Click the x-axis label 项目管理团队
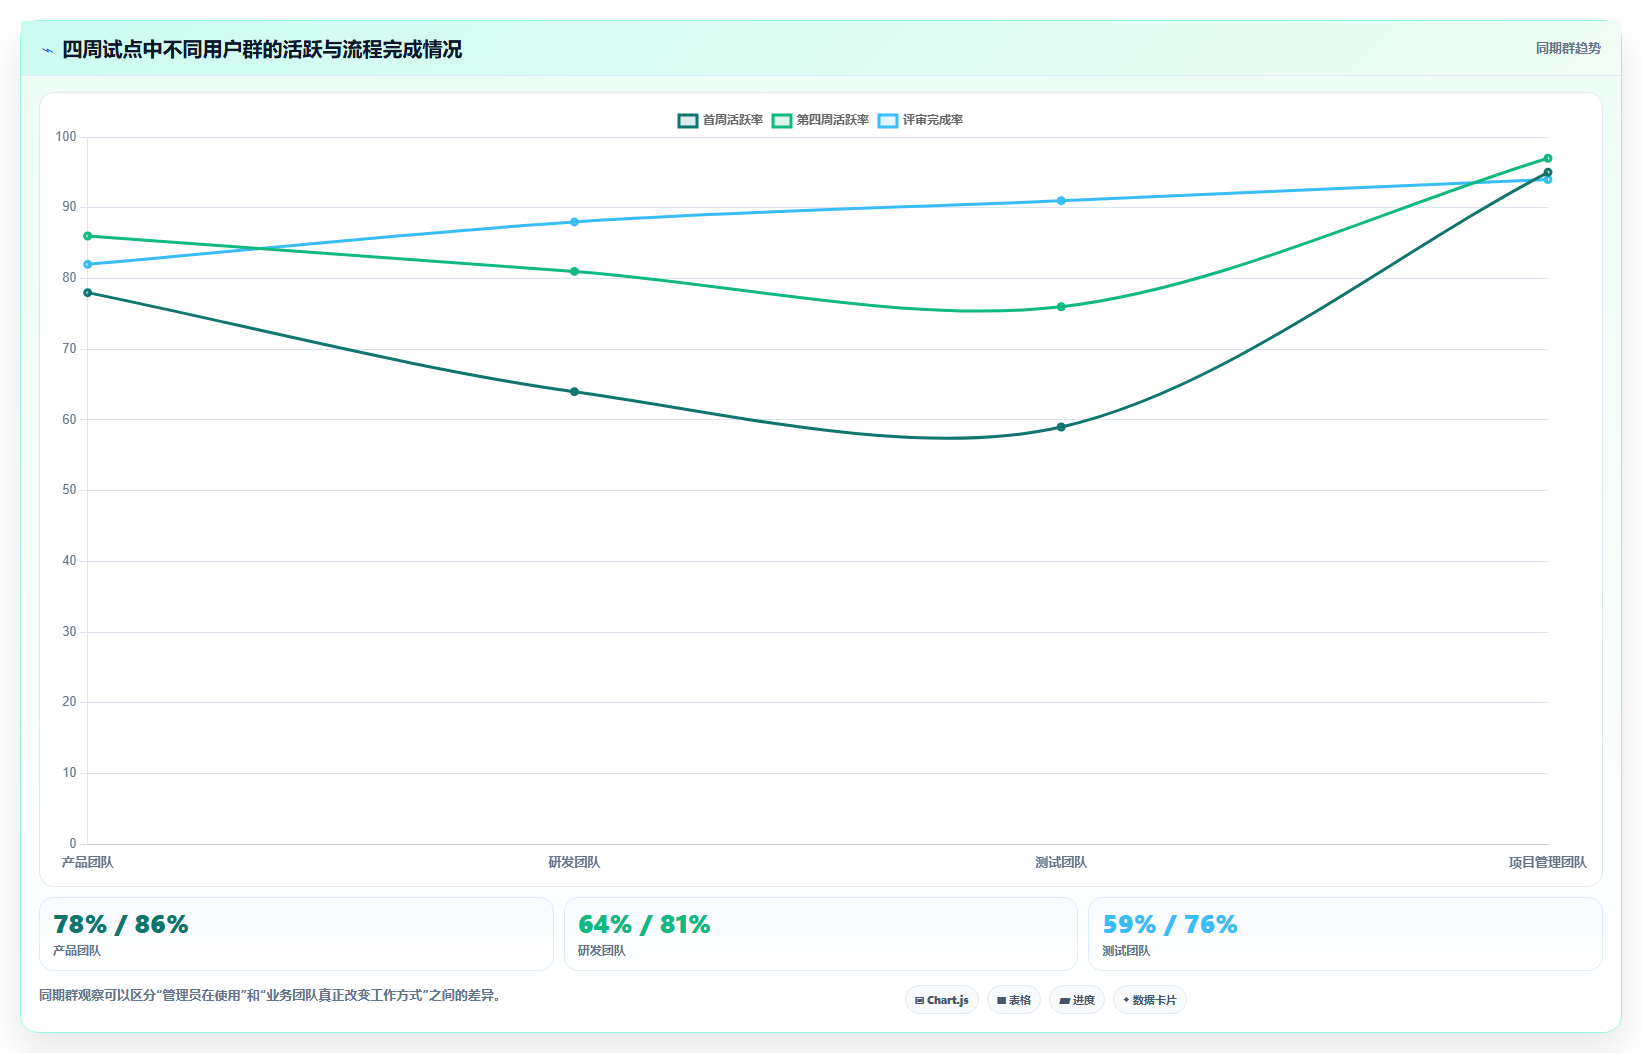The image size is (1642, 1053). coord(1547,862)
